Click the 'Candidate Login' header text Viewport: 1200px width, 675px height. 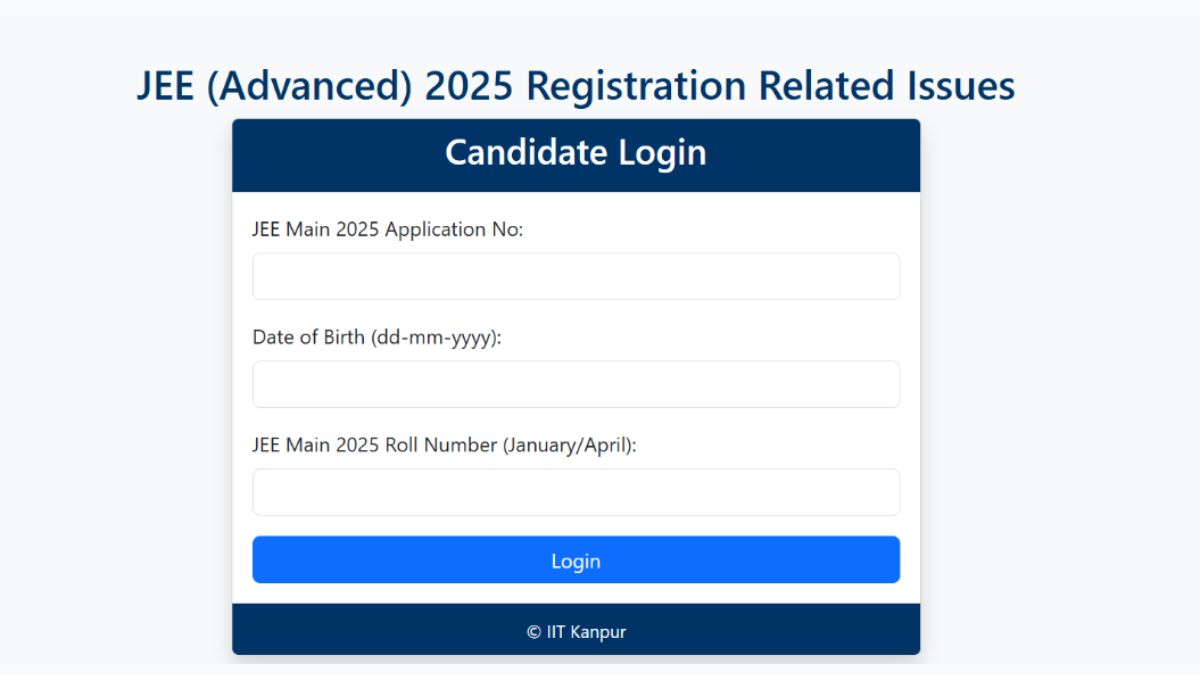tap(576, 153)
